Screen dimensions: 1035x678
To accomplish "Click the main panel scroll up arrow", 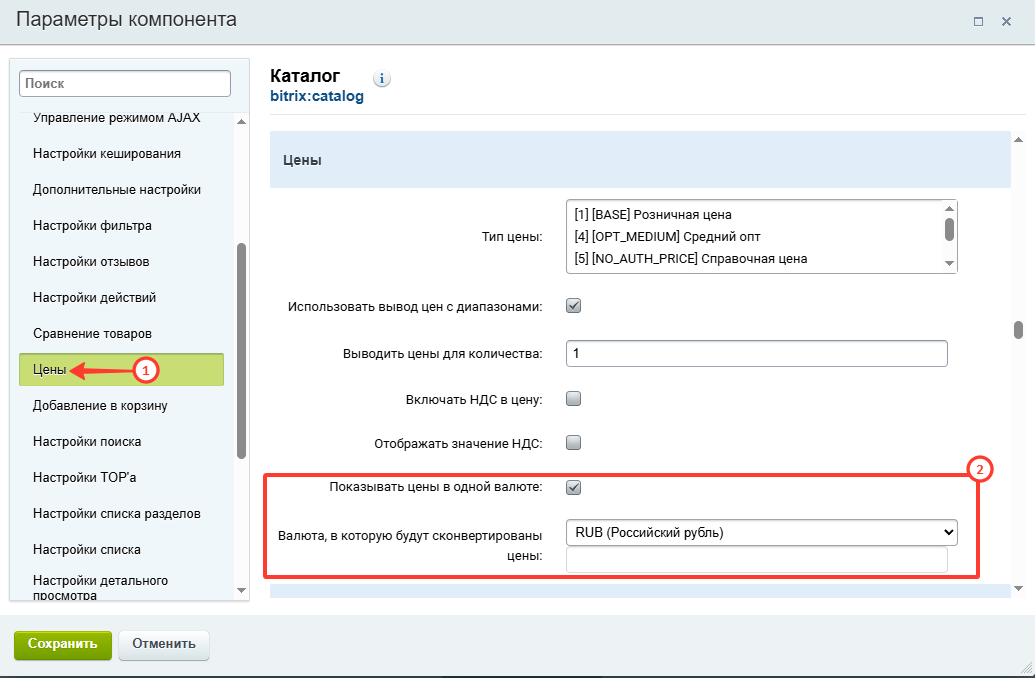I will [x=1018, y=139].
